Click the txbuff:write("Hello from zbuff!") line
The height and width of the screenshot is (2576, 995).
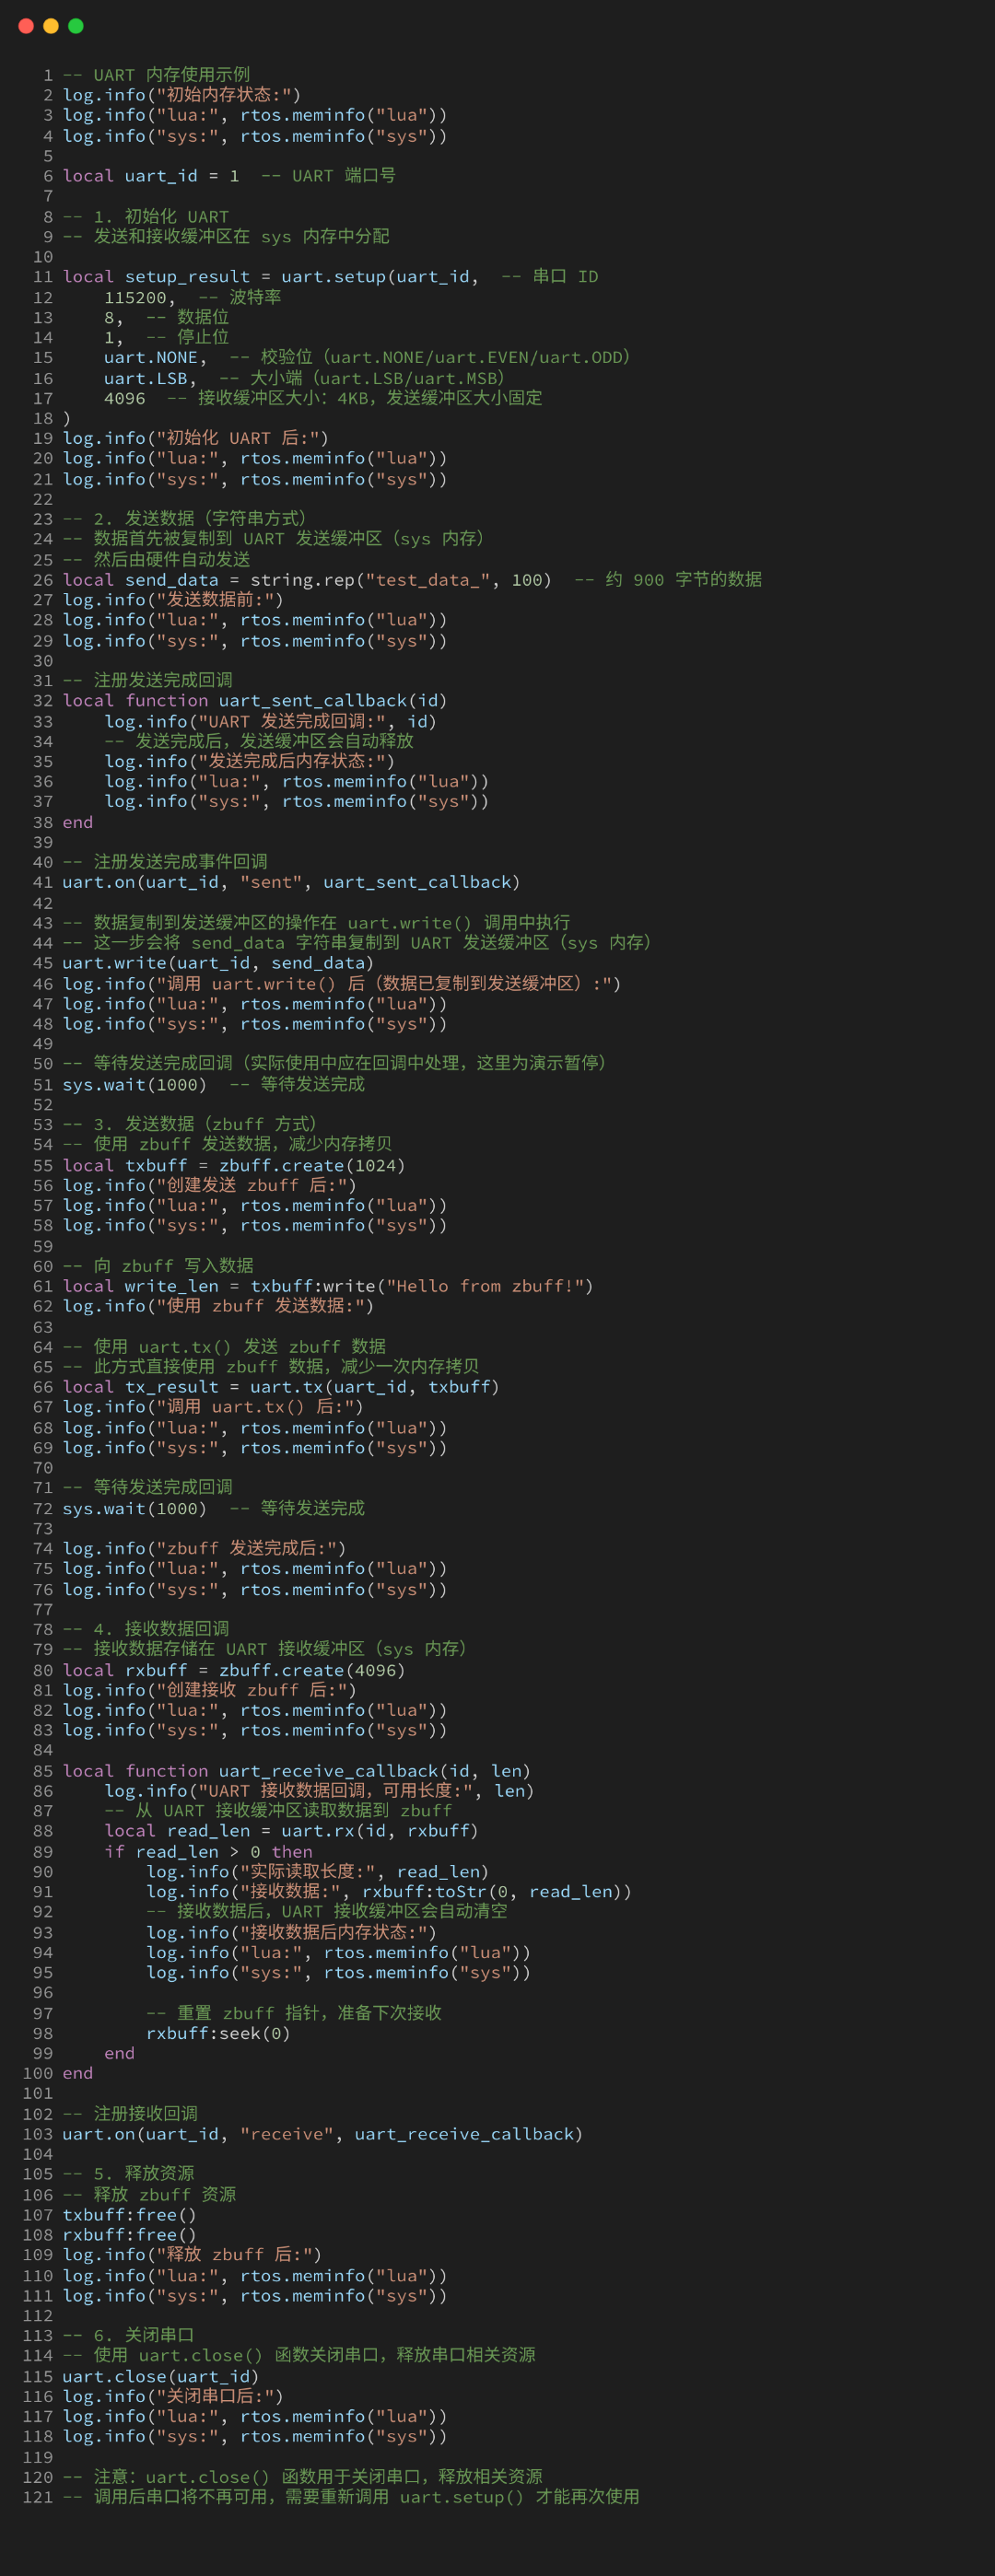(x=328, y=1286)
